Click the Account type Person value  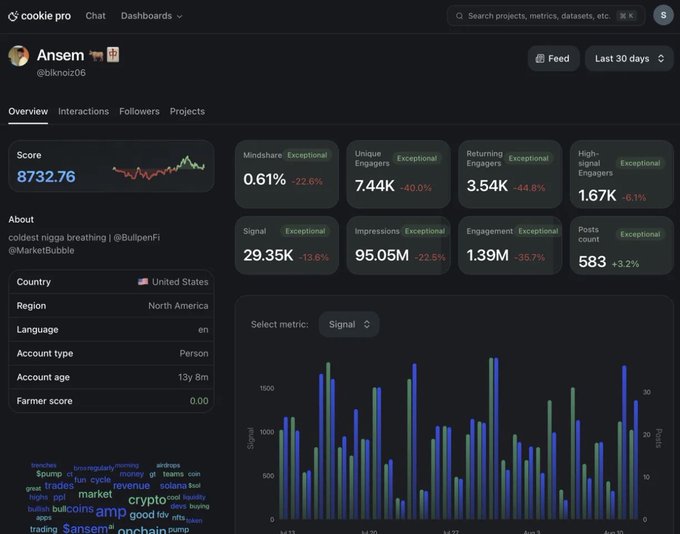pos(194,354)
